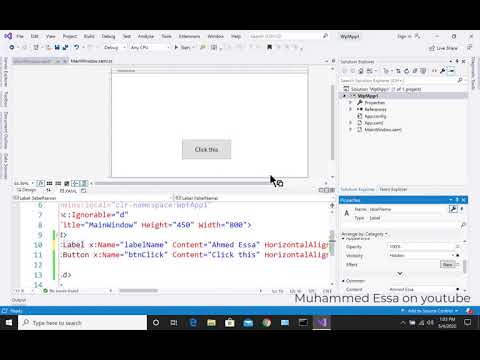Open the designer zoom percentage dropdown

coord(24,183)
